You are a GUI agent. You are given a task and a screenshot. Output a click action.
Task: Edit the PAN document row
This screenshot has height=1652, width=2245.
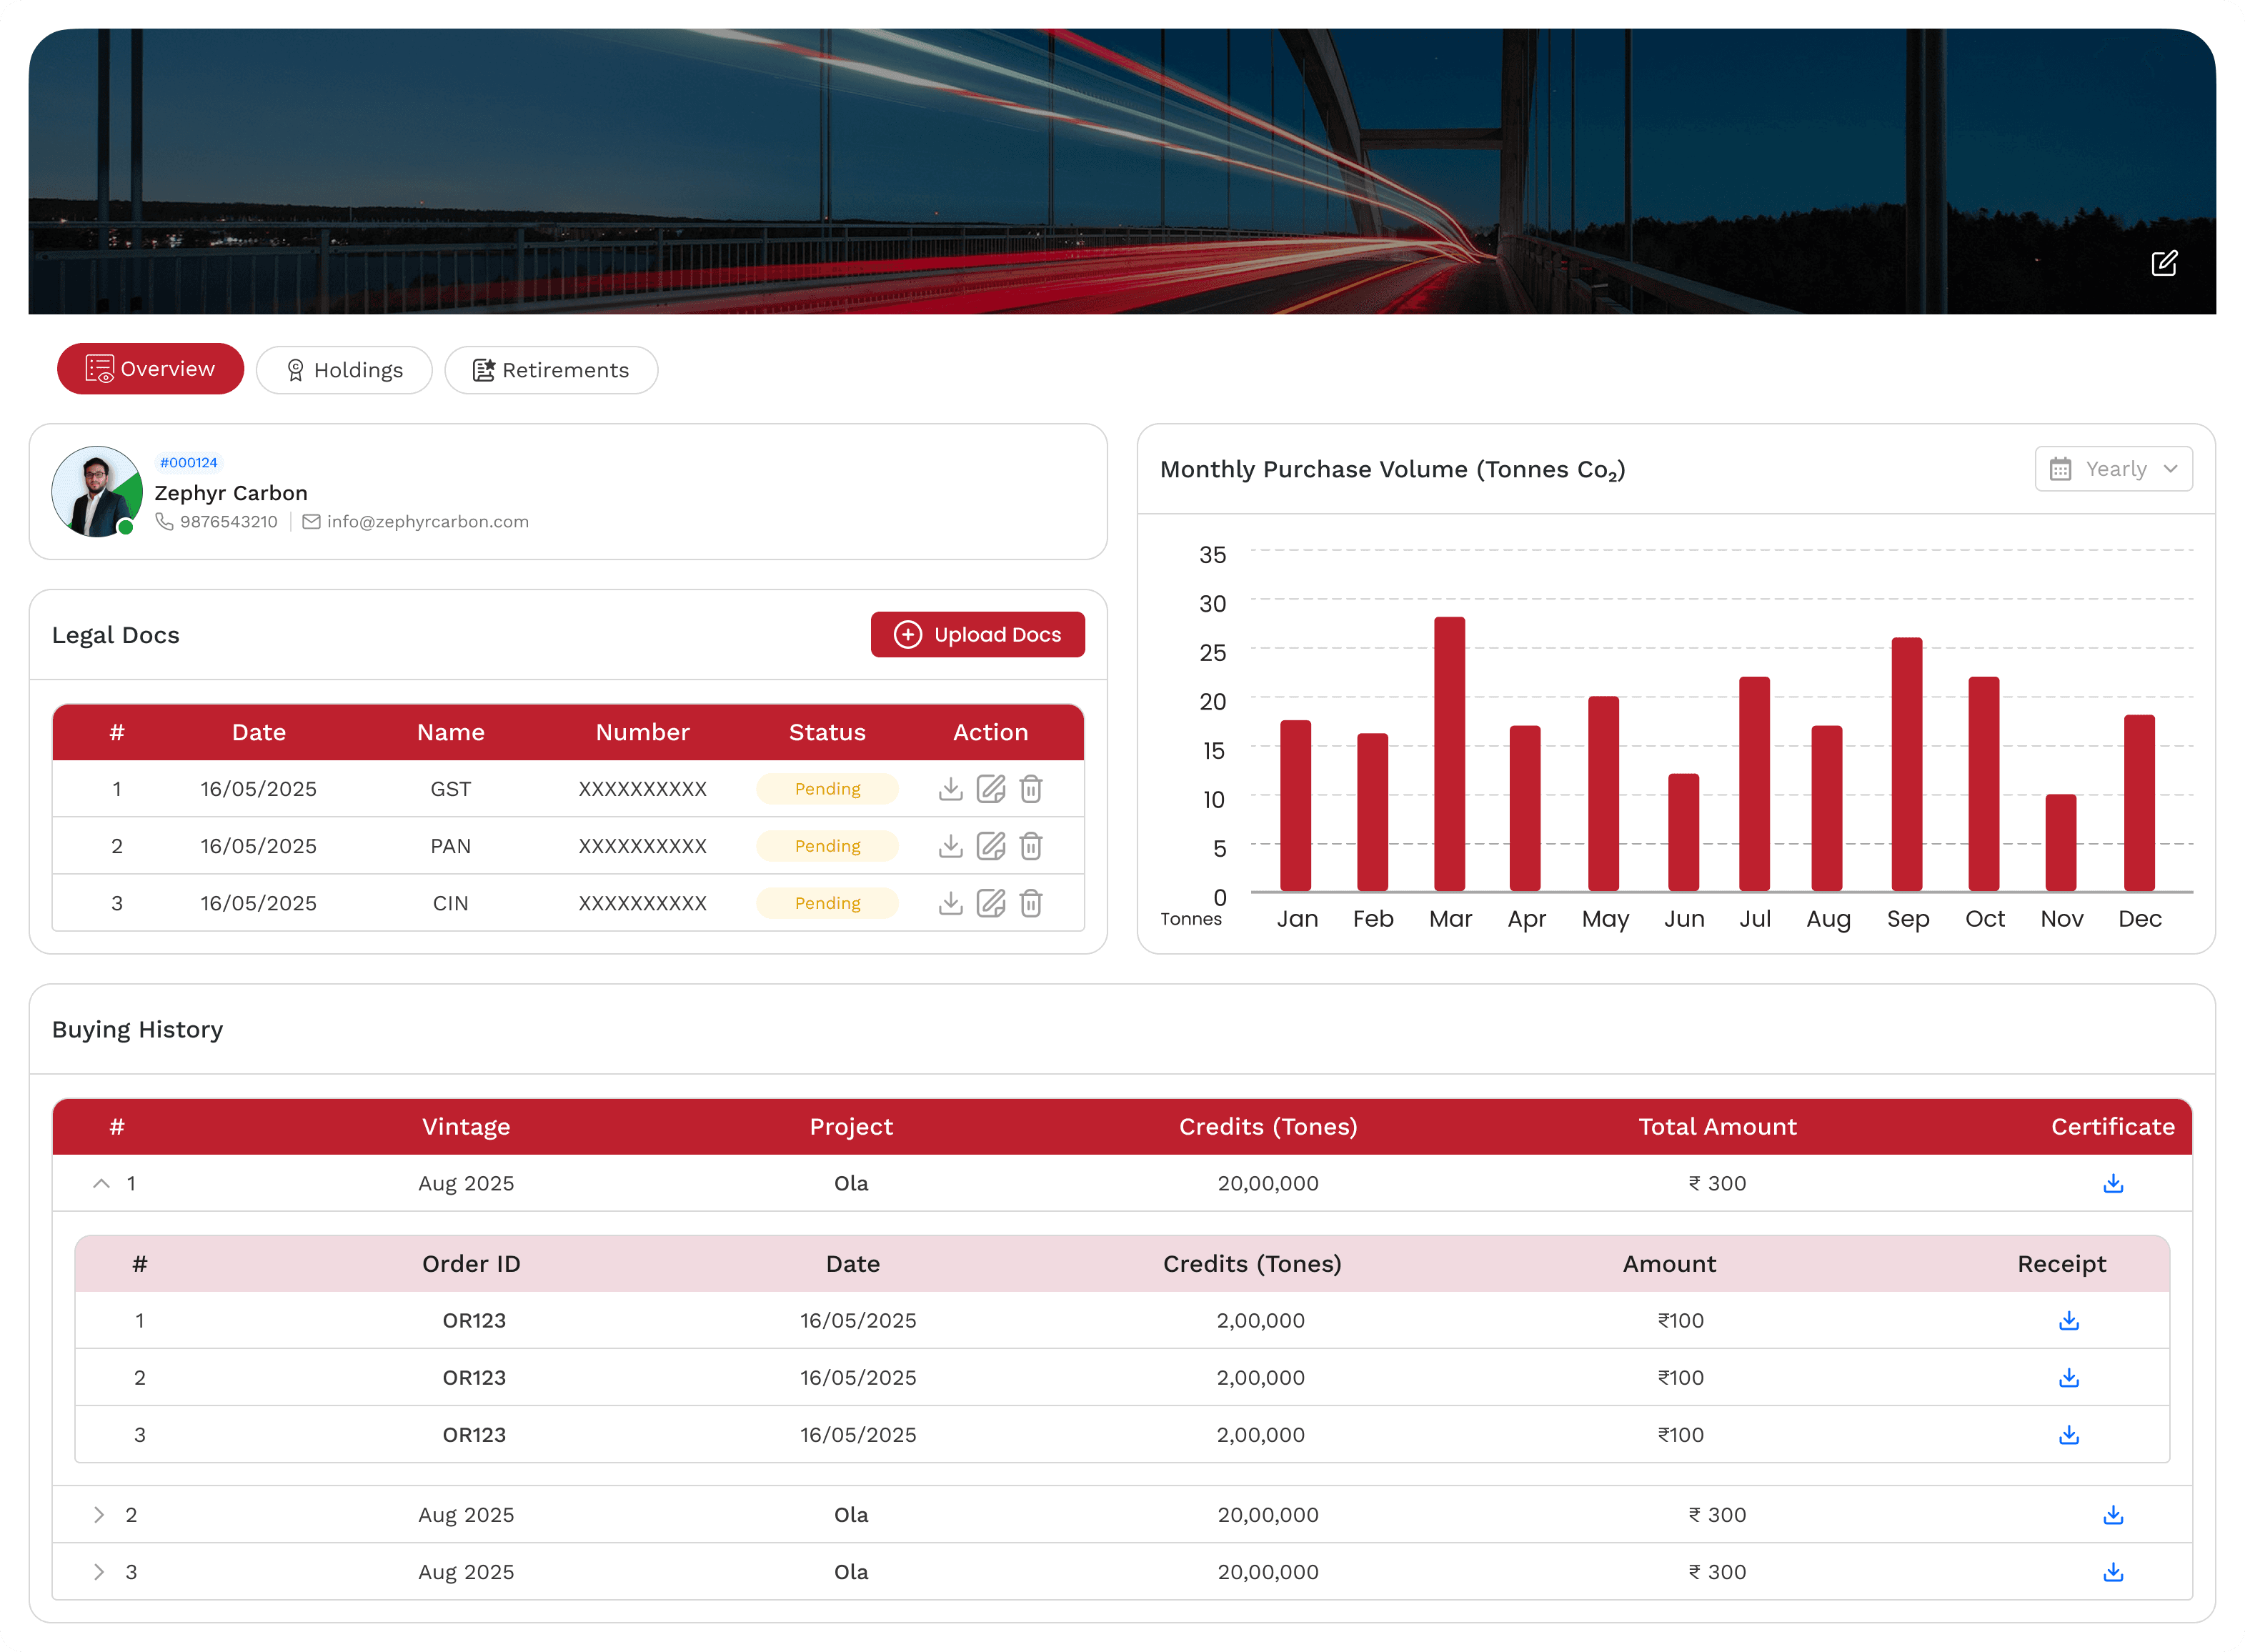point(990,846)
